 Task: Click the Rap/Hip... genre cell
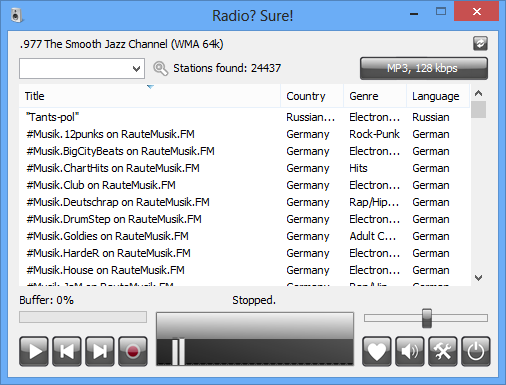374,202
